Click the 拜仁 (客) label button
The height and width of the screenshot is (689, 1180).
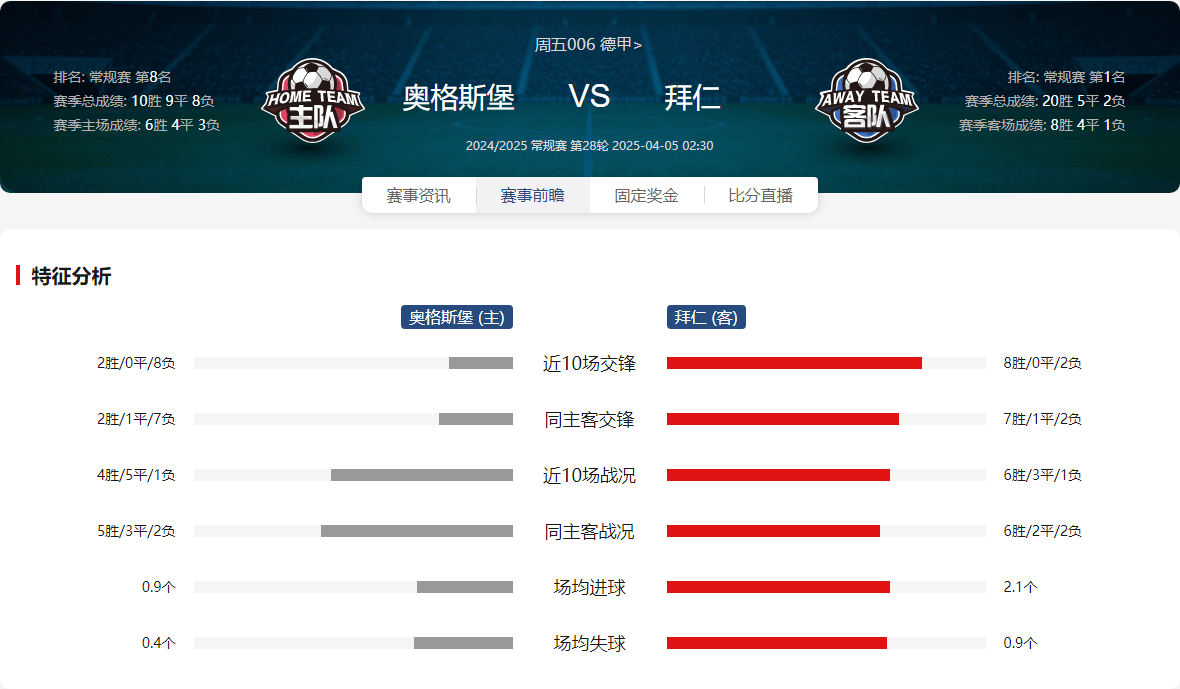pos(706,317)
